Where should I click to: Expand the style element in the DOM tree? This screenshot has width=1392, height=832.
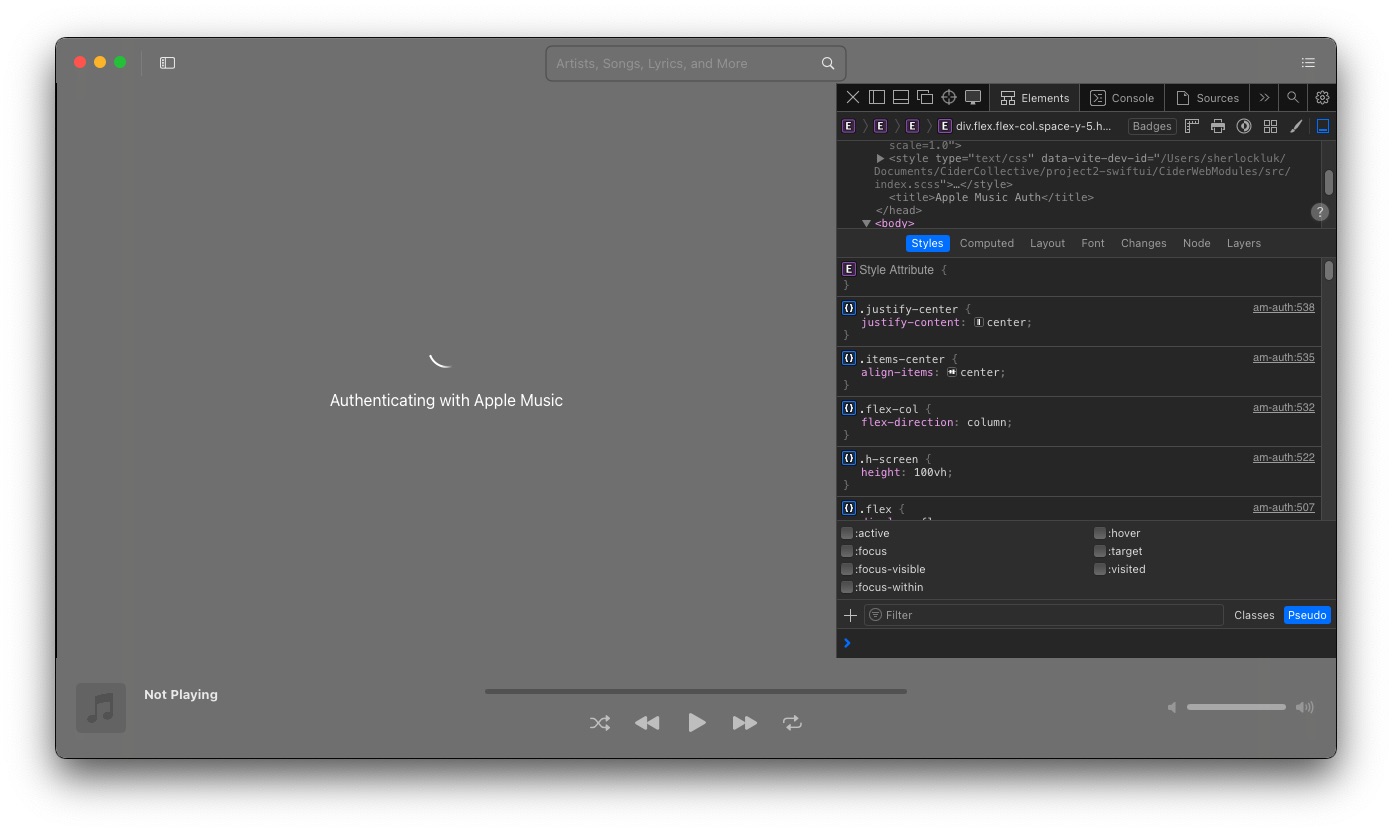(880, 159)
